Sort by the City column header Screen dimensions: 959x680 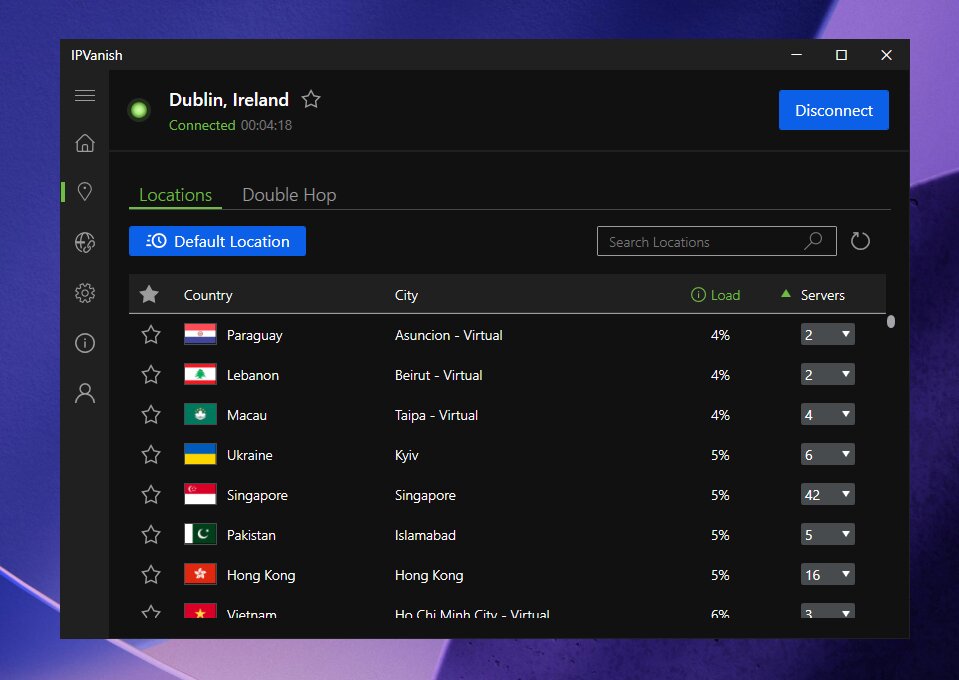(406, 295)
